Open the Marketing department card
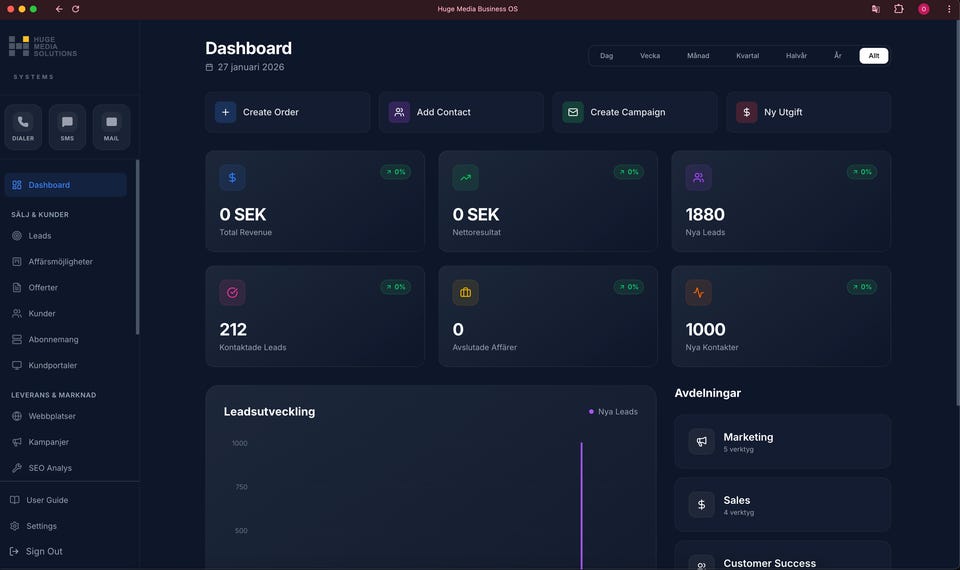Viewport: 960px width, 570px height. pyautogui.click(x=782, y=441)
